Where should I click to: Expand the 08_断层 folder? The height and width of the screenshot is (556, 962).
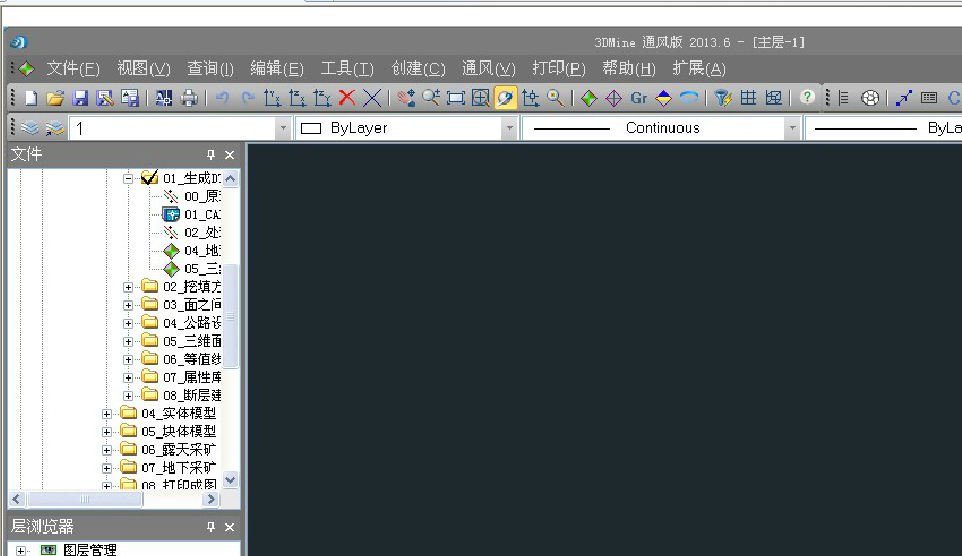pos(128,396)
